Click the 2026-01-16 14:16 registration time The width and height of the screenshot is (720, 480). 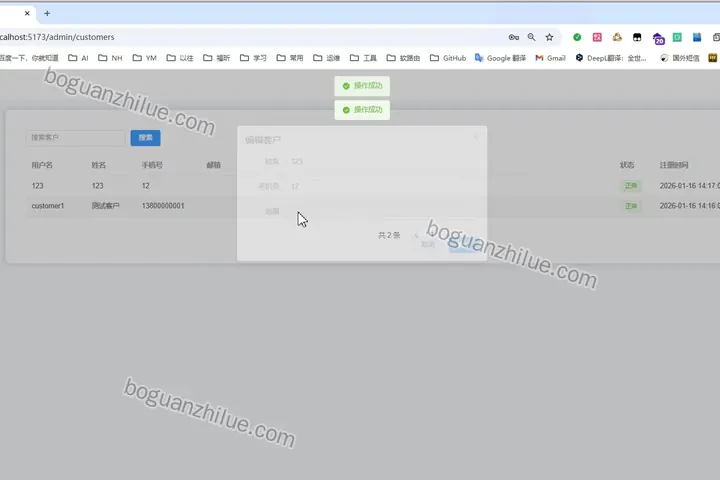coord(690,206)
